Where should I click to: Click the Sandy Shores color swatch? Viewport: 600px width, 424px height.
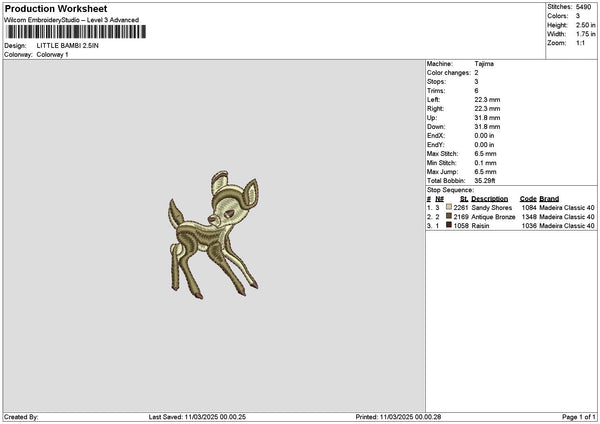[449, 207]
